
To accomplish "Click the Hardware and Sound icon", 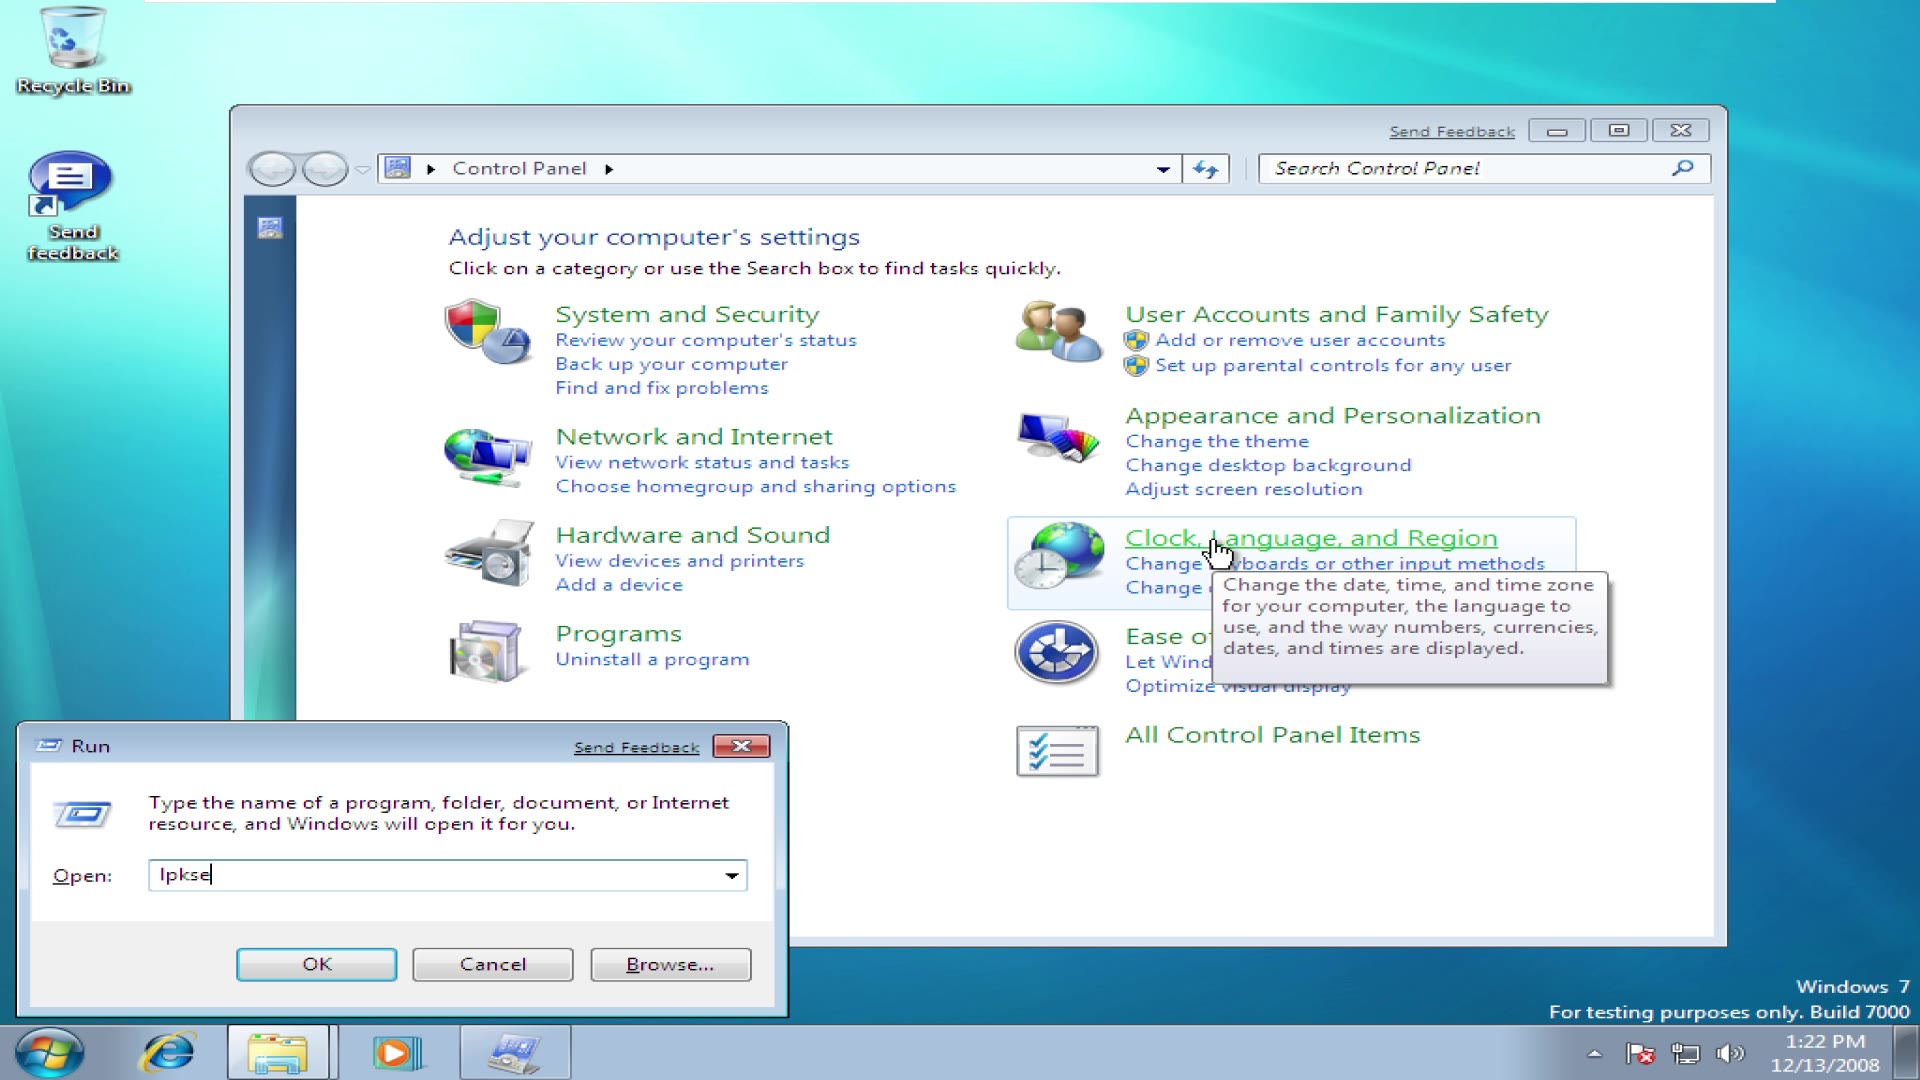I will tap(488, 554).
